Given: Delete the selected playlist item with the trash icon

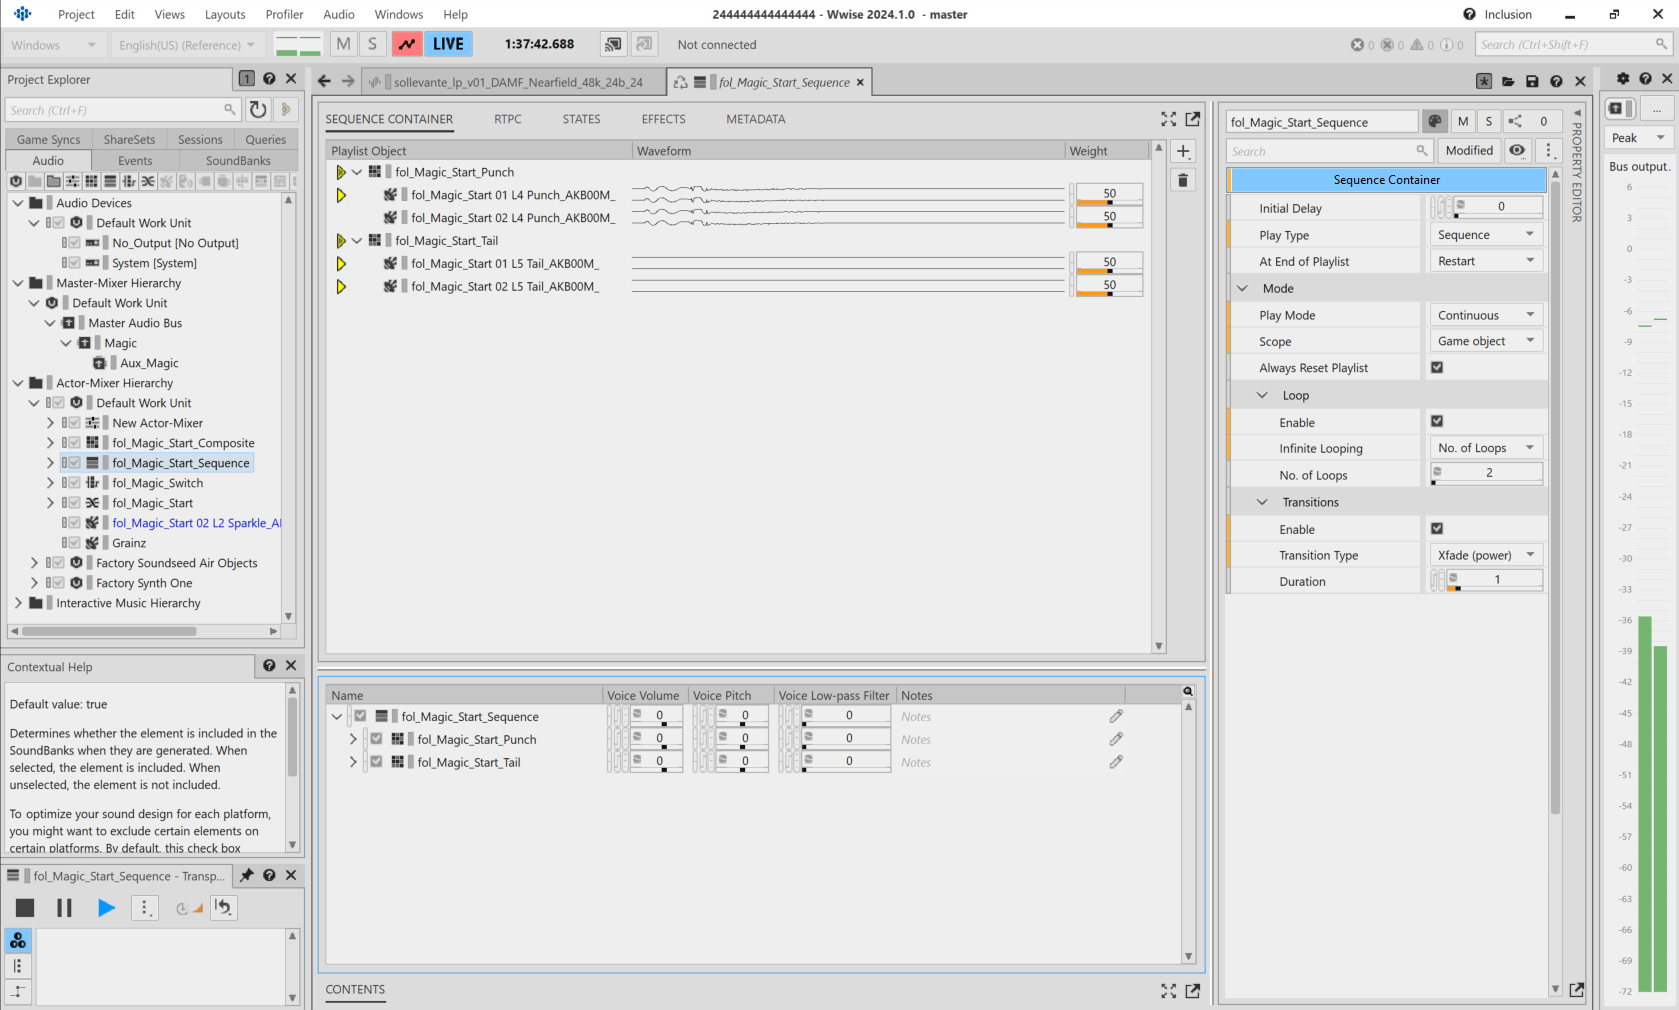Looking at the screenshot, I should click(x=1183, y=180).
